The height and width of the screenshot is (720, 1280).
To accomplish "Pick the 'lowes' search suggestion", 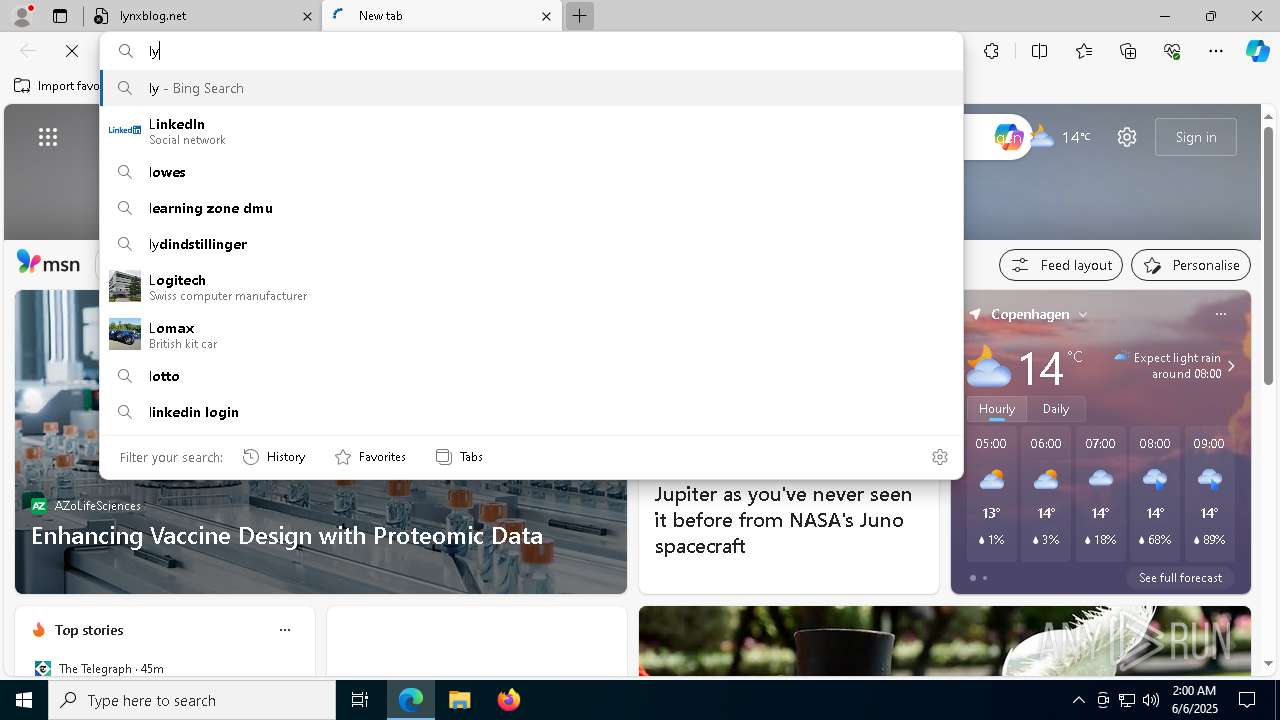I will 531,172.
